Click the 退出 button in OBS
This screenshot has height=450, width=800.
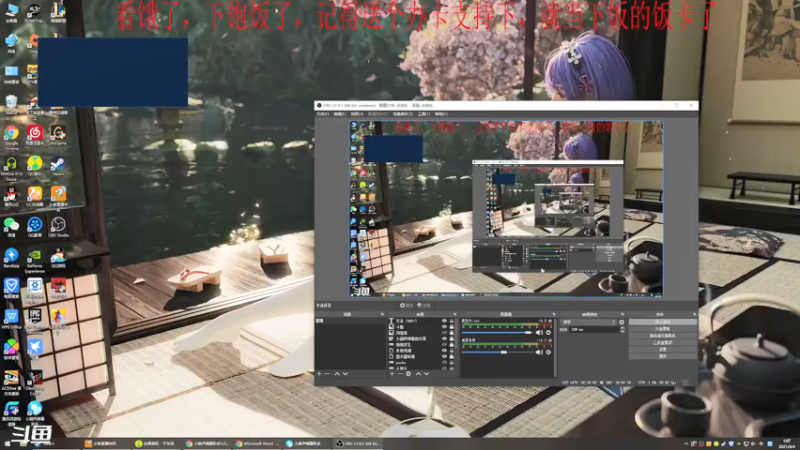[x=662, y=356]
